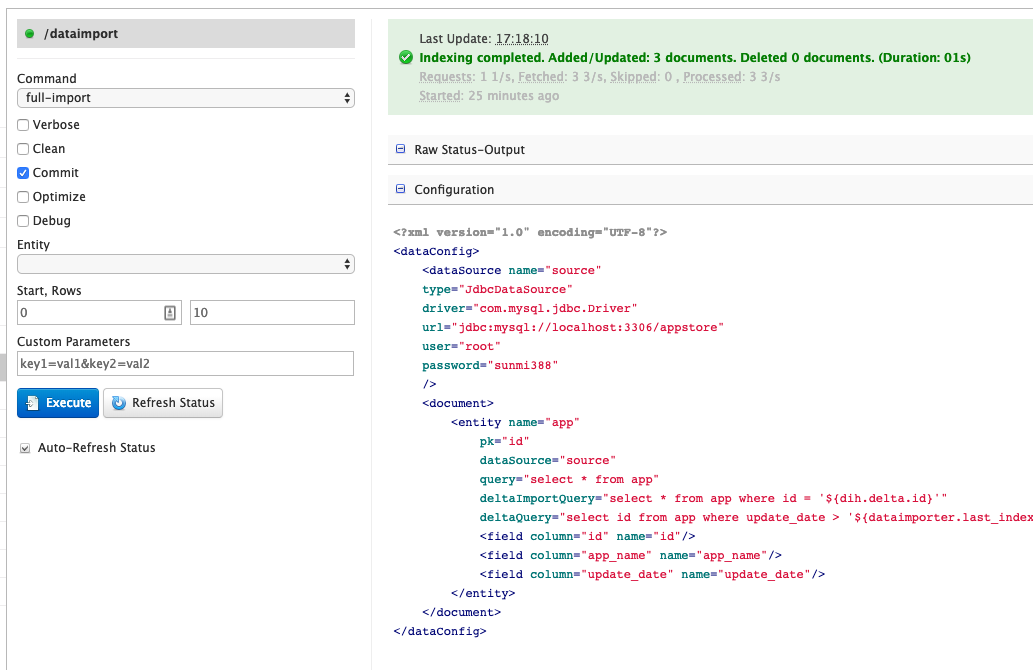The height and width of the screenshot is (670, 1033).
Task: Click the Execute button
Action: pos(58,403)
